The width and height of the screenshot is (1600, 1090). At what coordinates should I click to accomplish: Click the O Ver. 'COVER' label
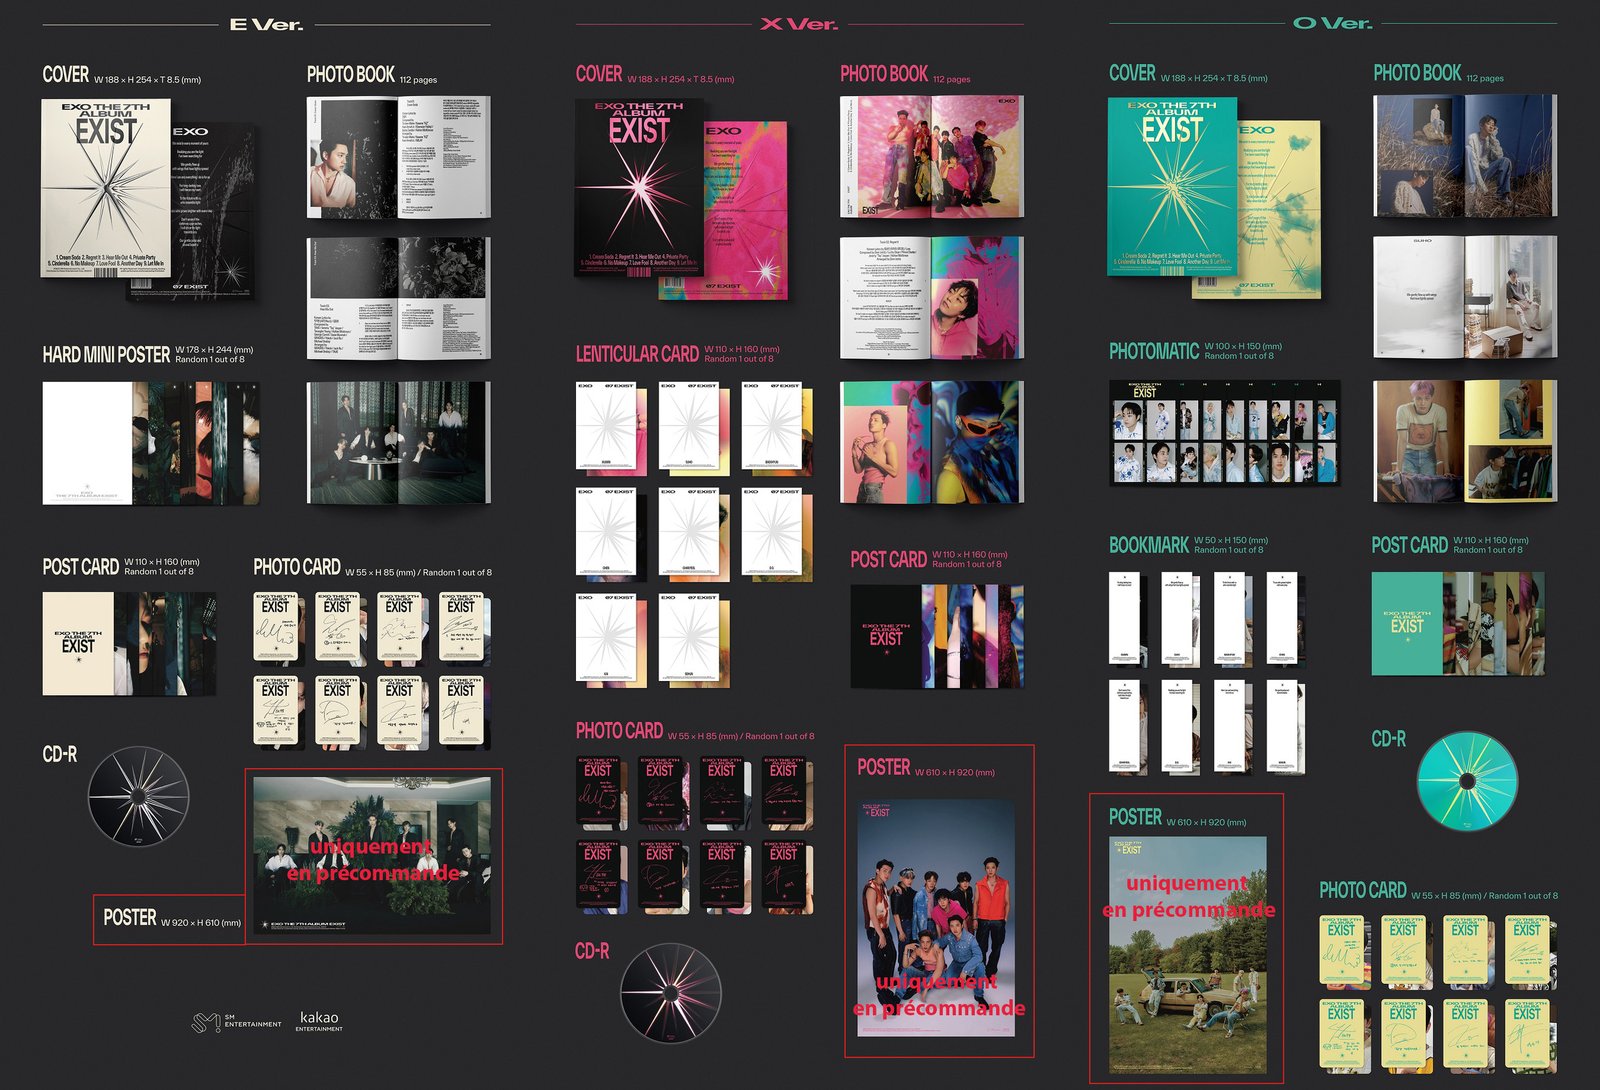[x=1132, y=73]
